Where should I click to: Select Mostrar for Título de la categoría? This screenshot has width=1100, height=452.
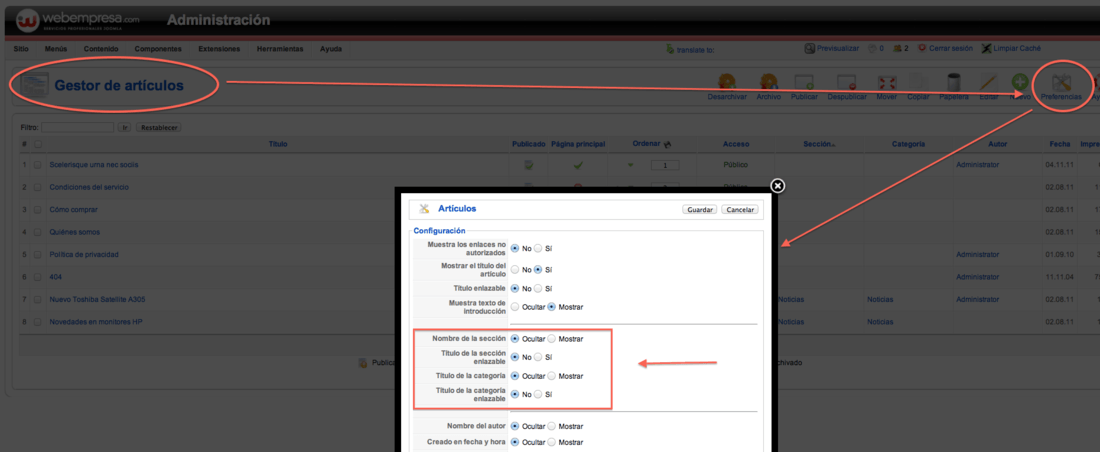pos(551,376)
